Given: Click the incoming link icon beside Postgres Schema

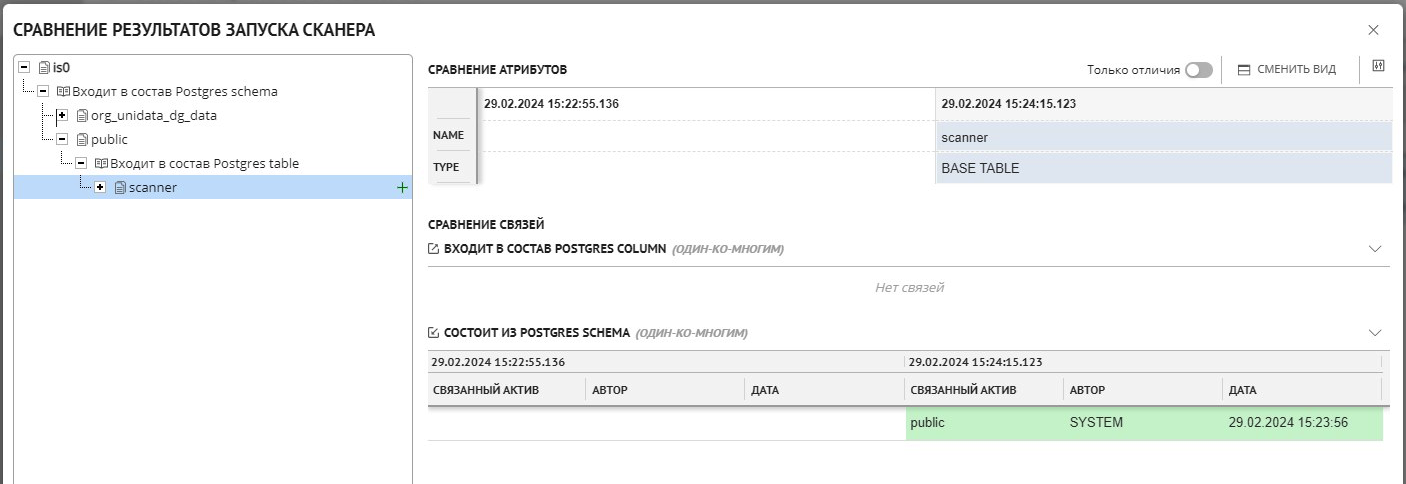Looking at the screenshot, I should (433, 333).
